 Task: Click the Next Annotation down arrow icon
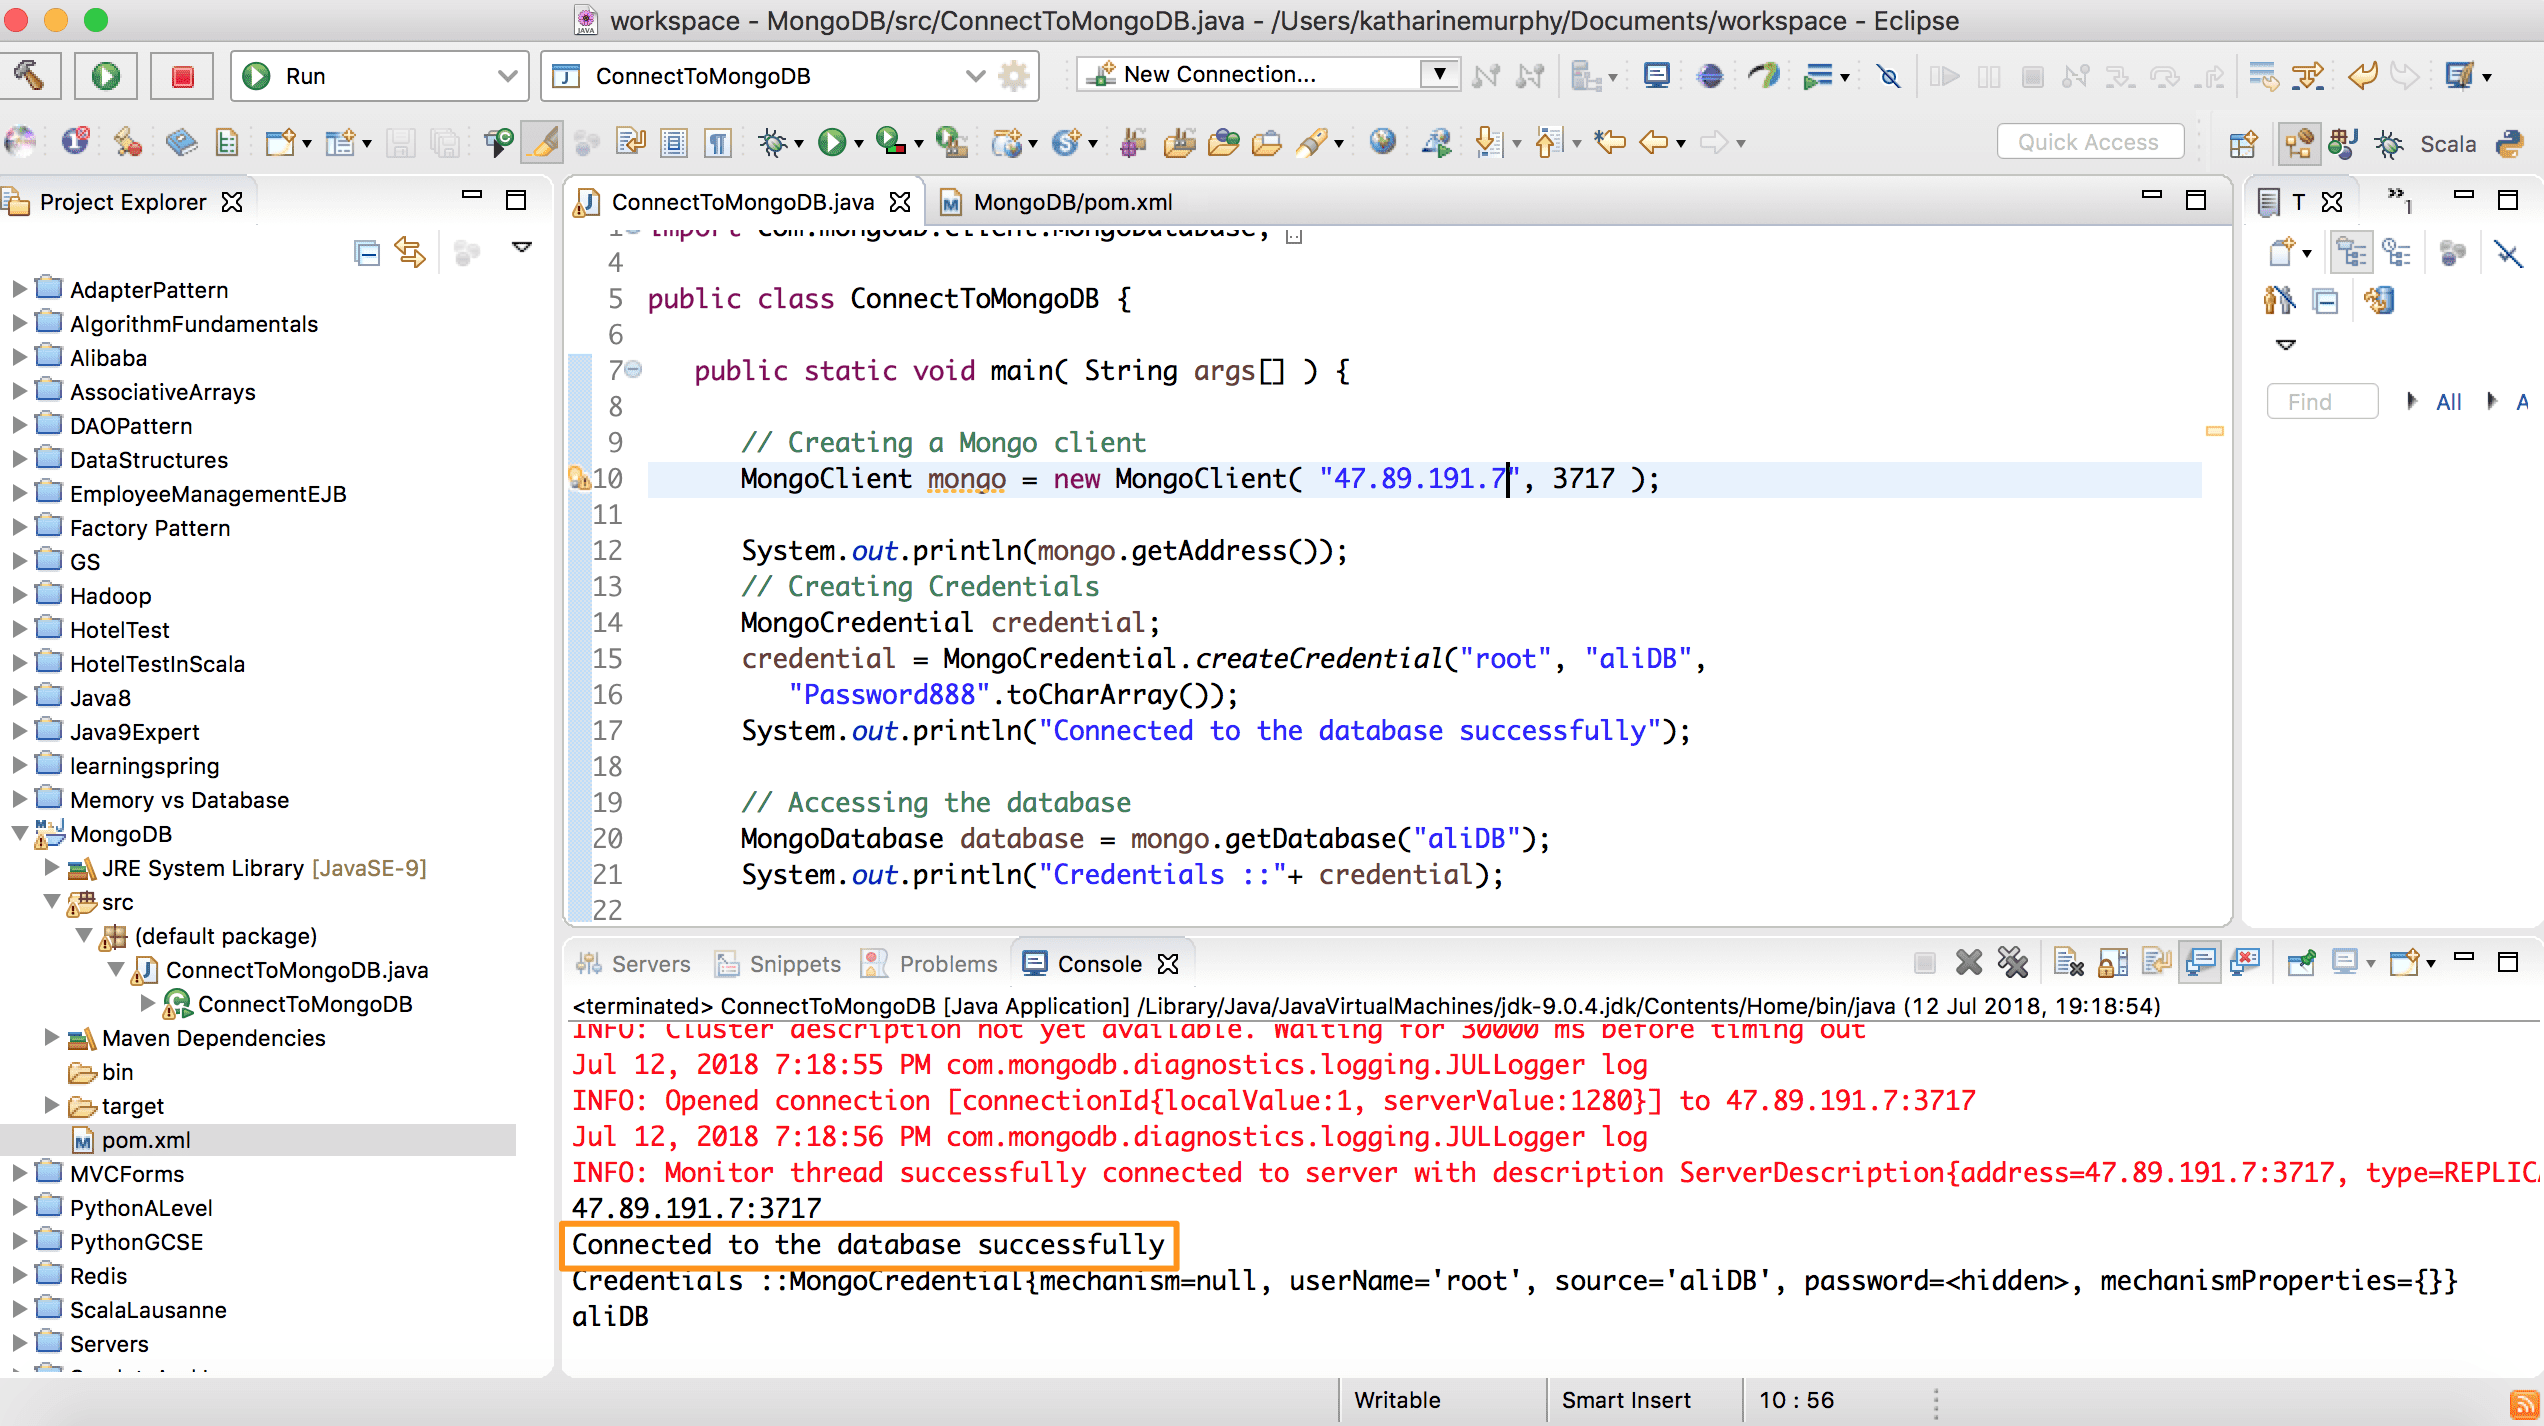click(1488, 143)
